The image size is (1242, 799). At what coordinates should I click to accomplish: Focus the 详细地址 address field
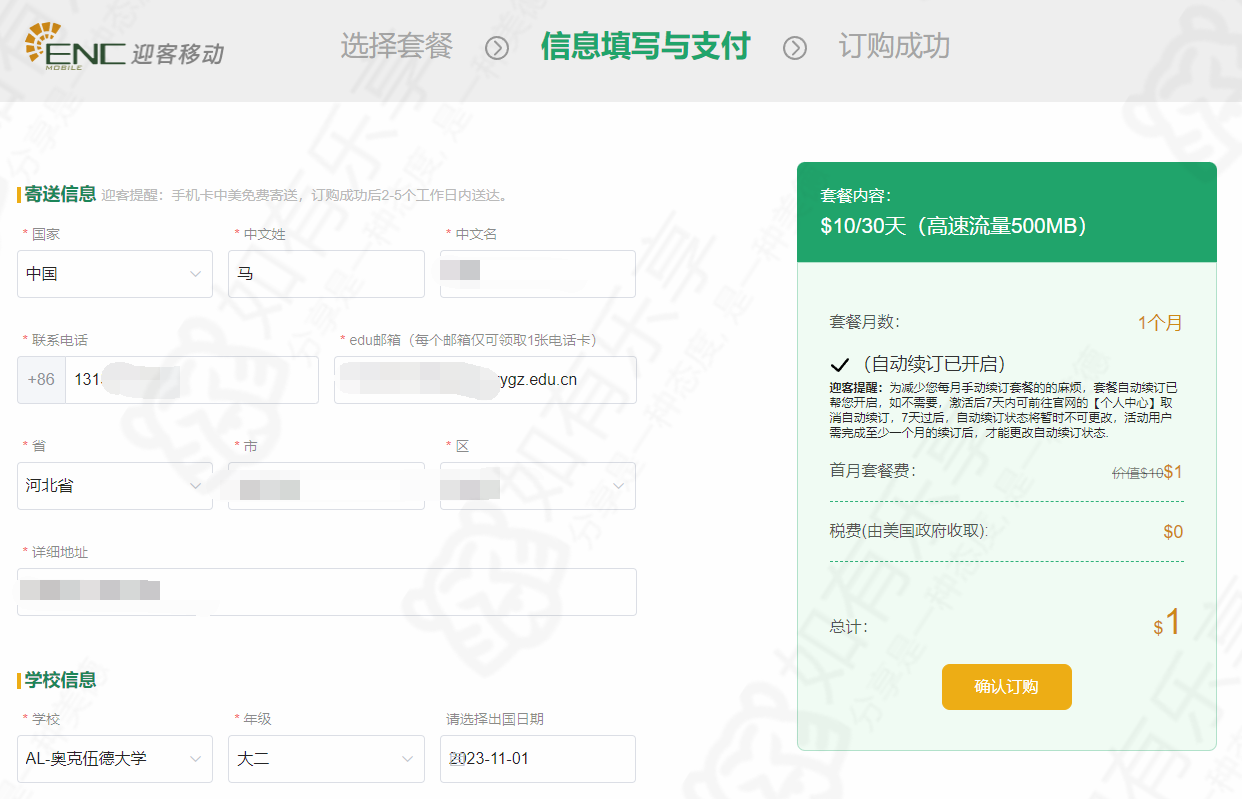pyautogui.click(x=326, y=592)
